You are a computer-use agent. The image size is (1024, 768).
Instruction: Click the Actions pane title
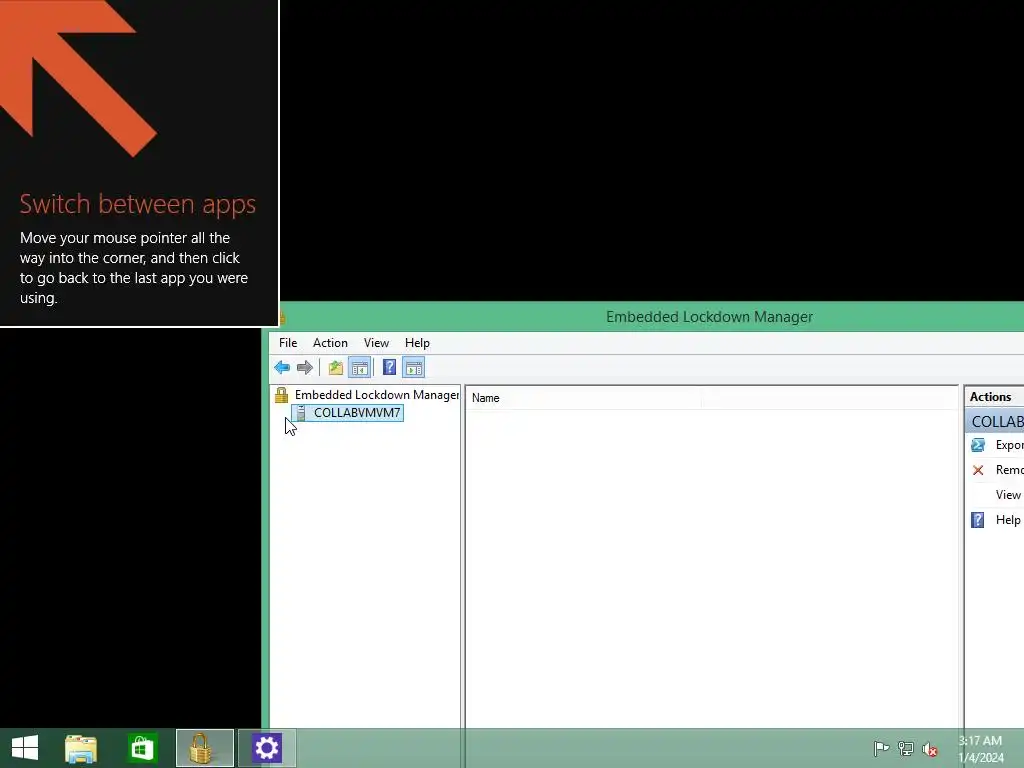[x=991, y=396]
